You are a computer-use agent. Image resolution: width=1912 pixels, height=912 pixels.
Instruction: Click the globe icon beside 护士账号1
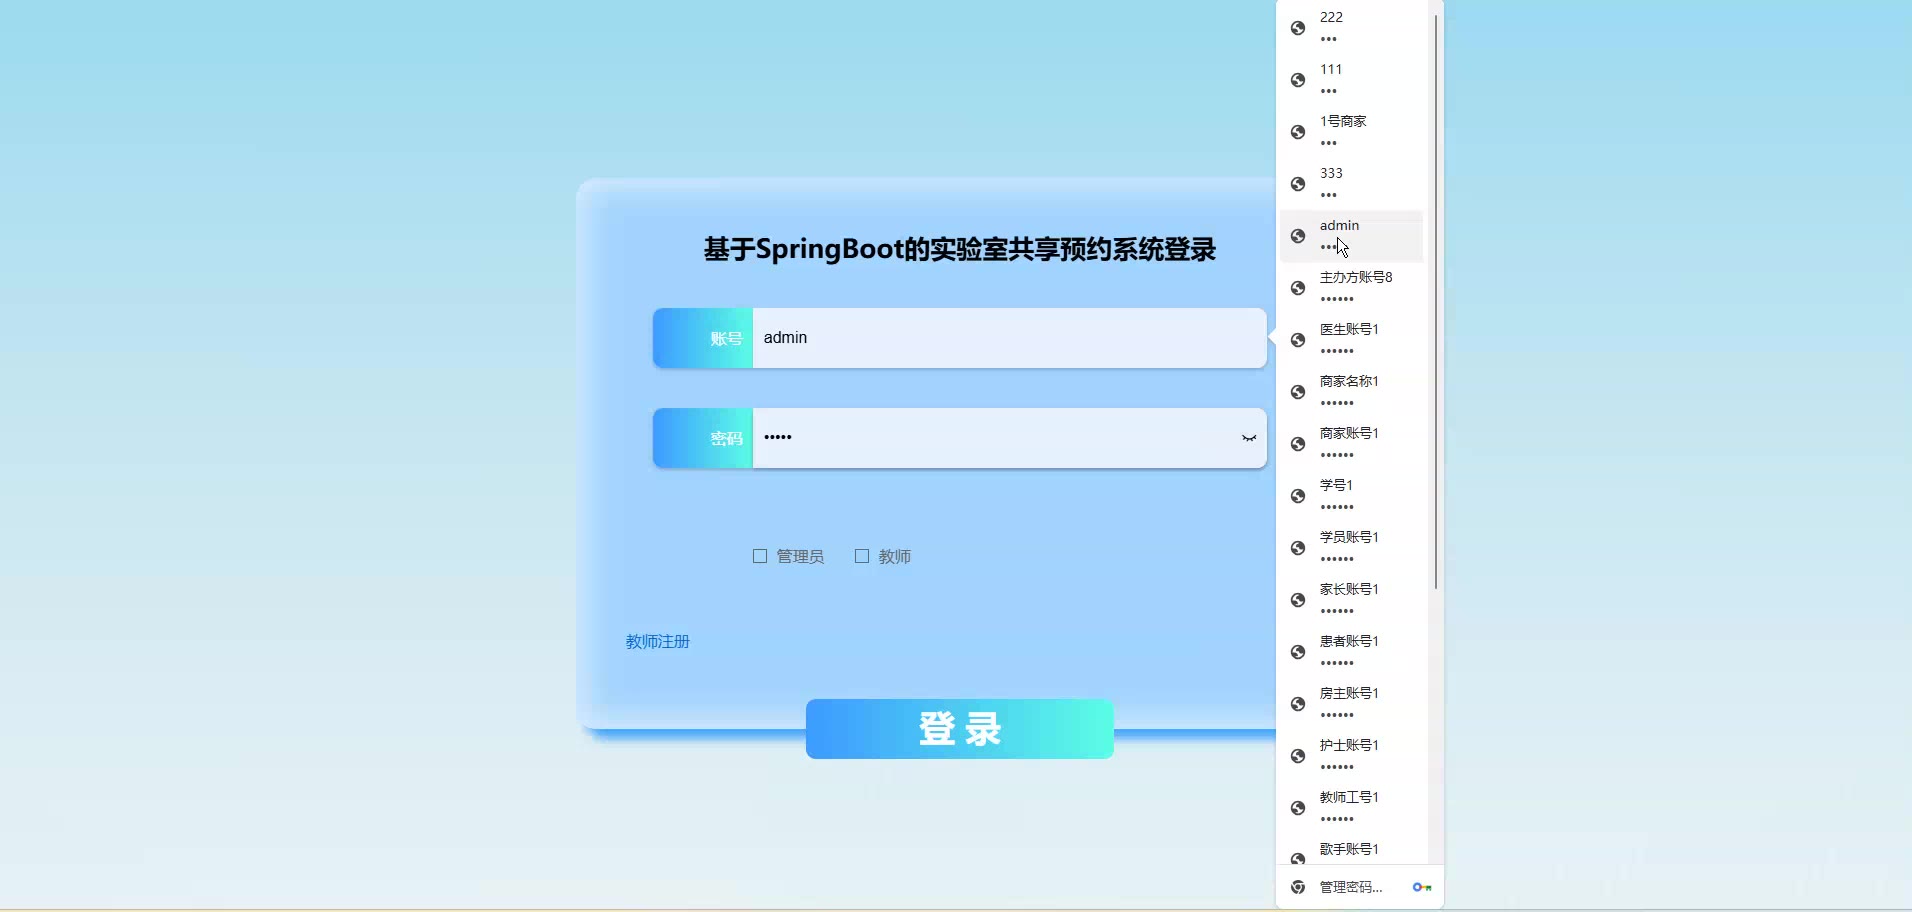coord(1298,756)
